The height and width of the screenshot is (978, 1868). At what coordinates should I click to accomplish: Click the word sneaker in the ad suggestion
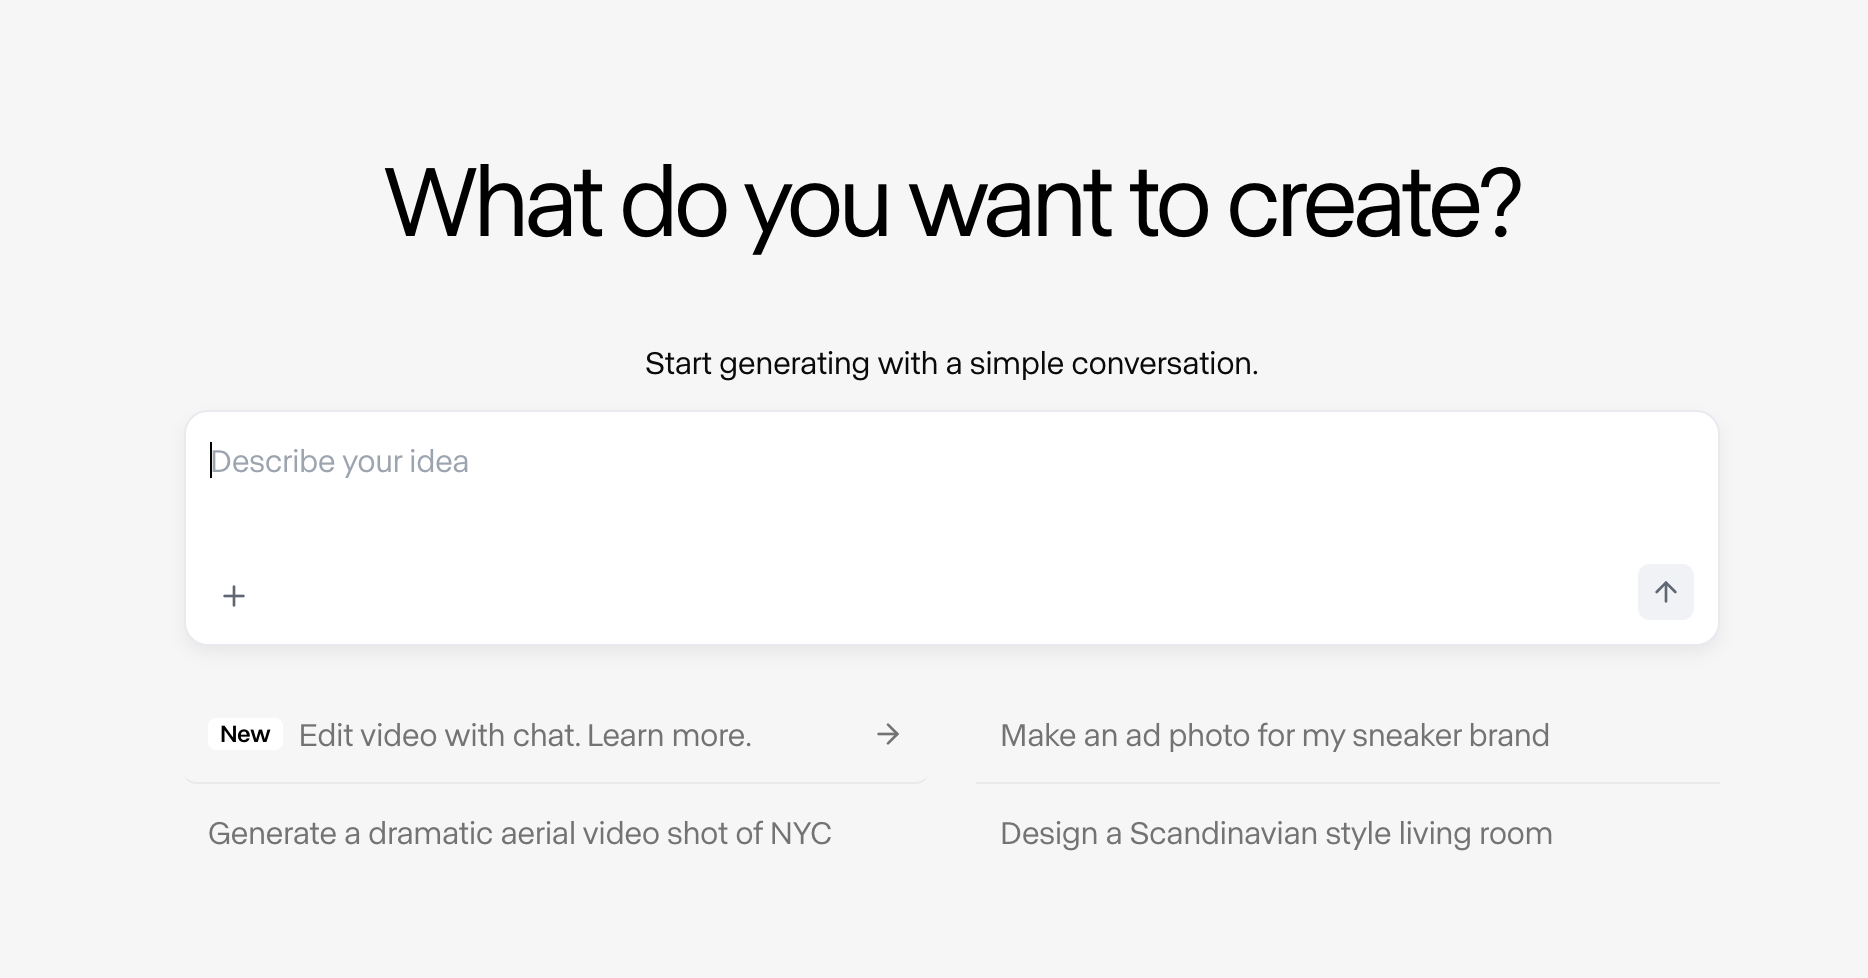click(1392, 736)
